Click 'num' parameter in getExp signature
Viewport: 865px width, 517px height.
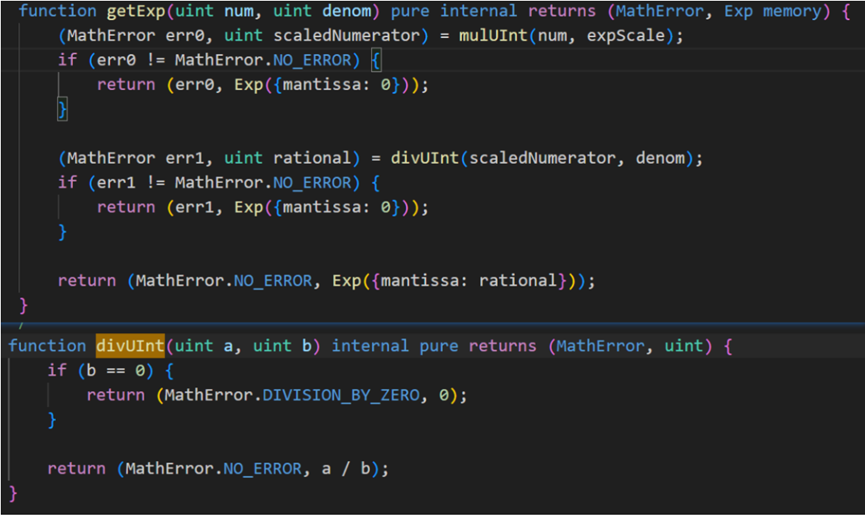(239, 11)
